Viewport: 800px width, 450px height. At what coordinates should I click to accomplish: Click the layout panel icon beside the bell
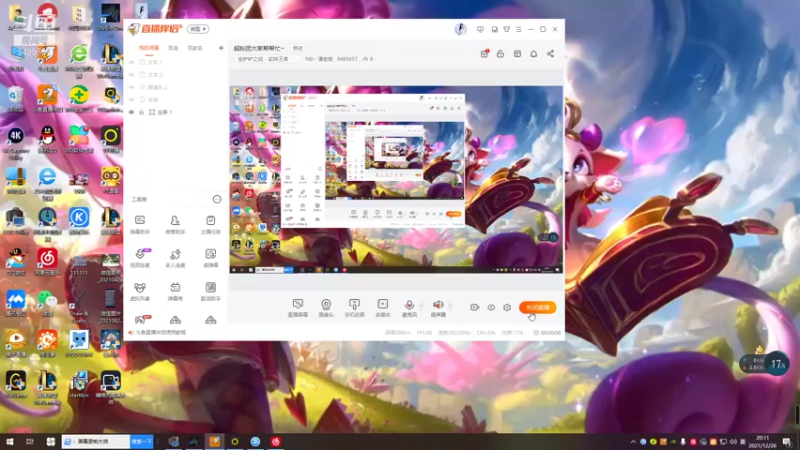(x=517, y=54)
